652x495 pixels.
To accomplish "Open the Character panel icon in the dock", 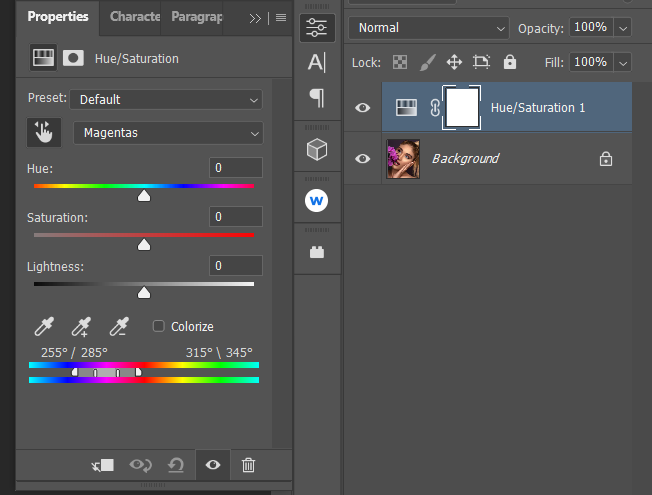I will click(x=317, y=62).
